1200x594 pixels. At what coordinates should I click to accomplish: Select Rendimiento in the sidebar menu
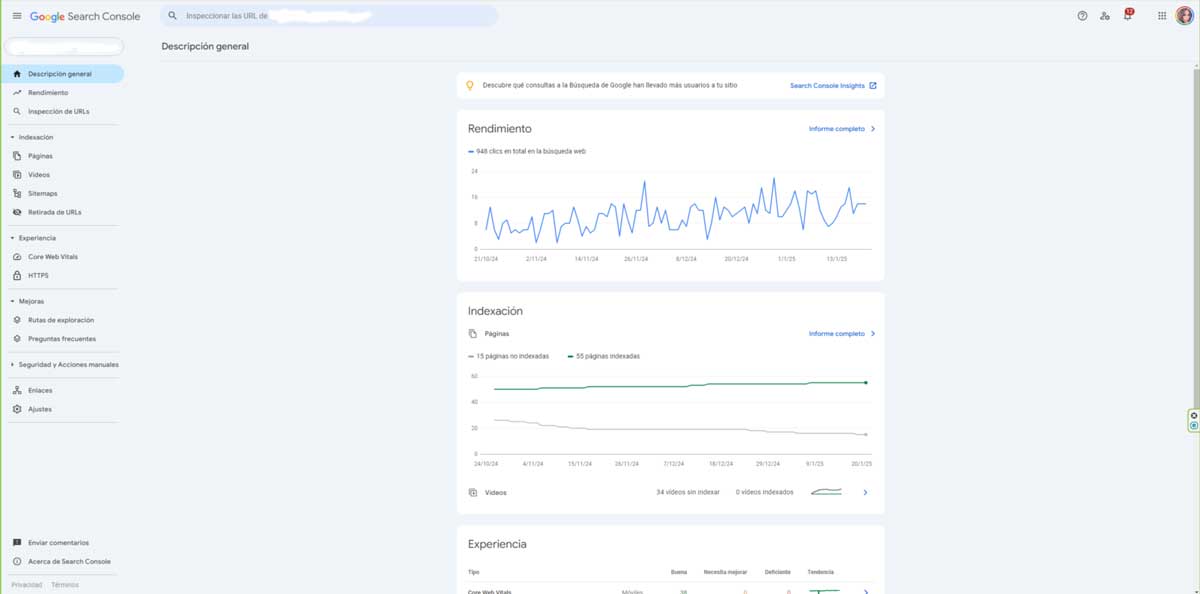pyautogui.click(x=47, y=92)
